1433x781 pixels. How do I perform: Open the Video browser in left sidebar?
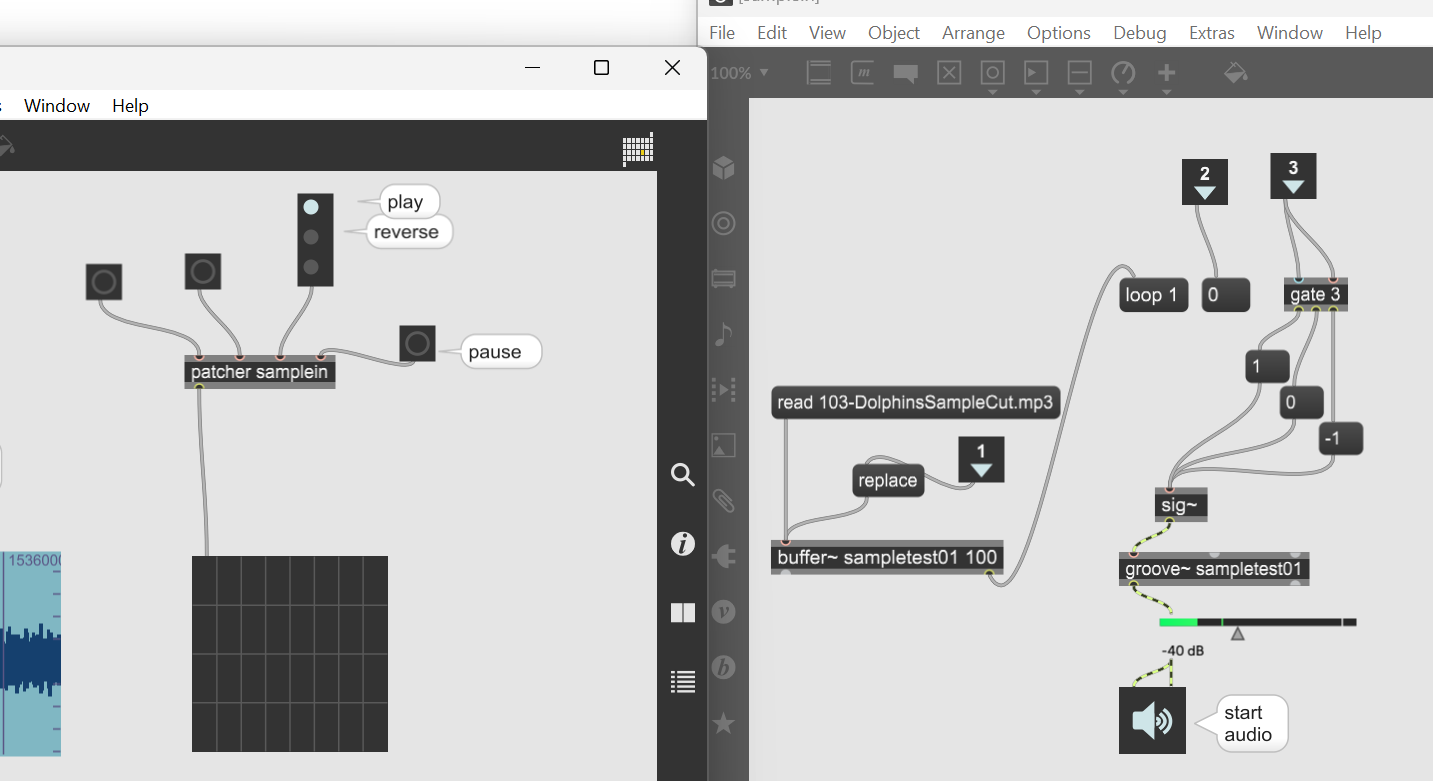723,389
